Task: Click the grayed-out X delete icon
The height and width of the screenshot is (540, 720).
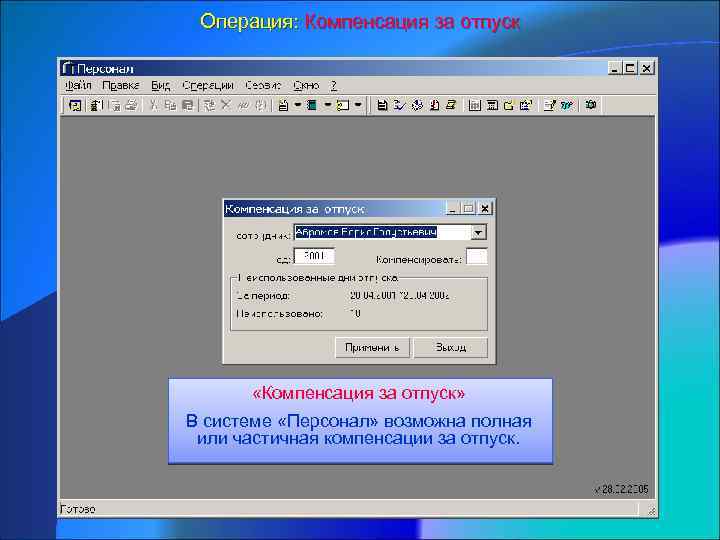Action: coord(225,105)
